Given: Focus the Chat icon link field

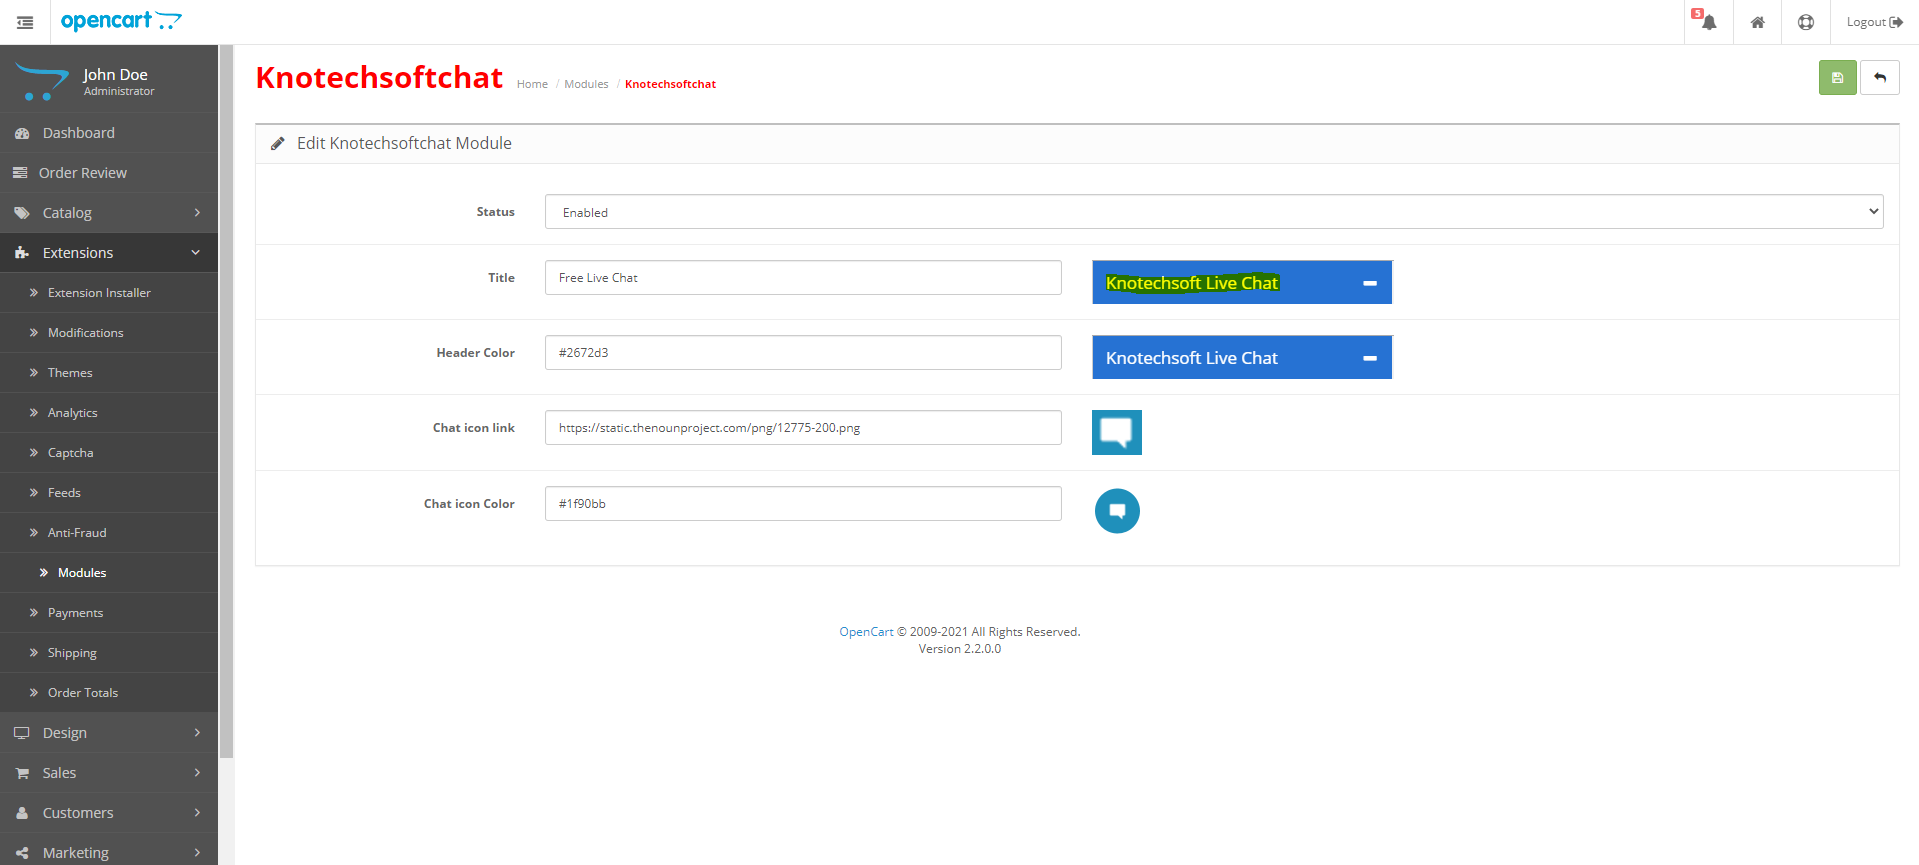Looking at the screenshot, I should 803,428.
